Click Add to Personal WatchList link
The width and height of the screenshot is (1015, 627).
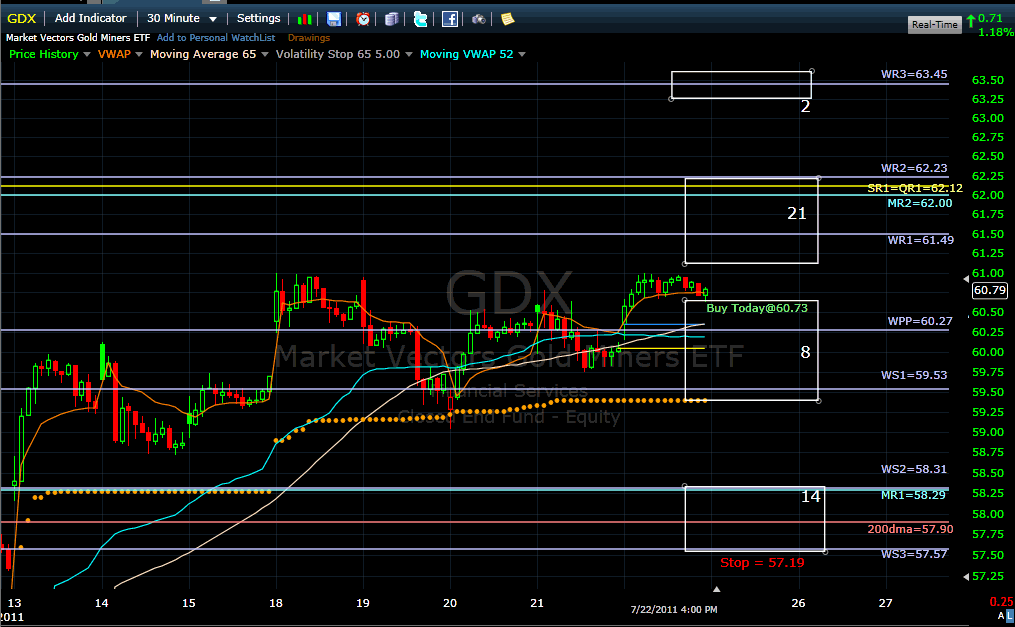coord(216,38)
